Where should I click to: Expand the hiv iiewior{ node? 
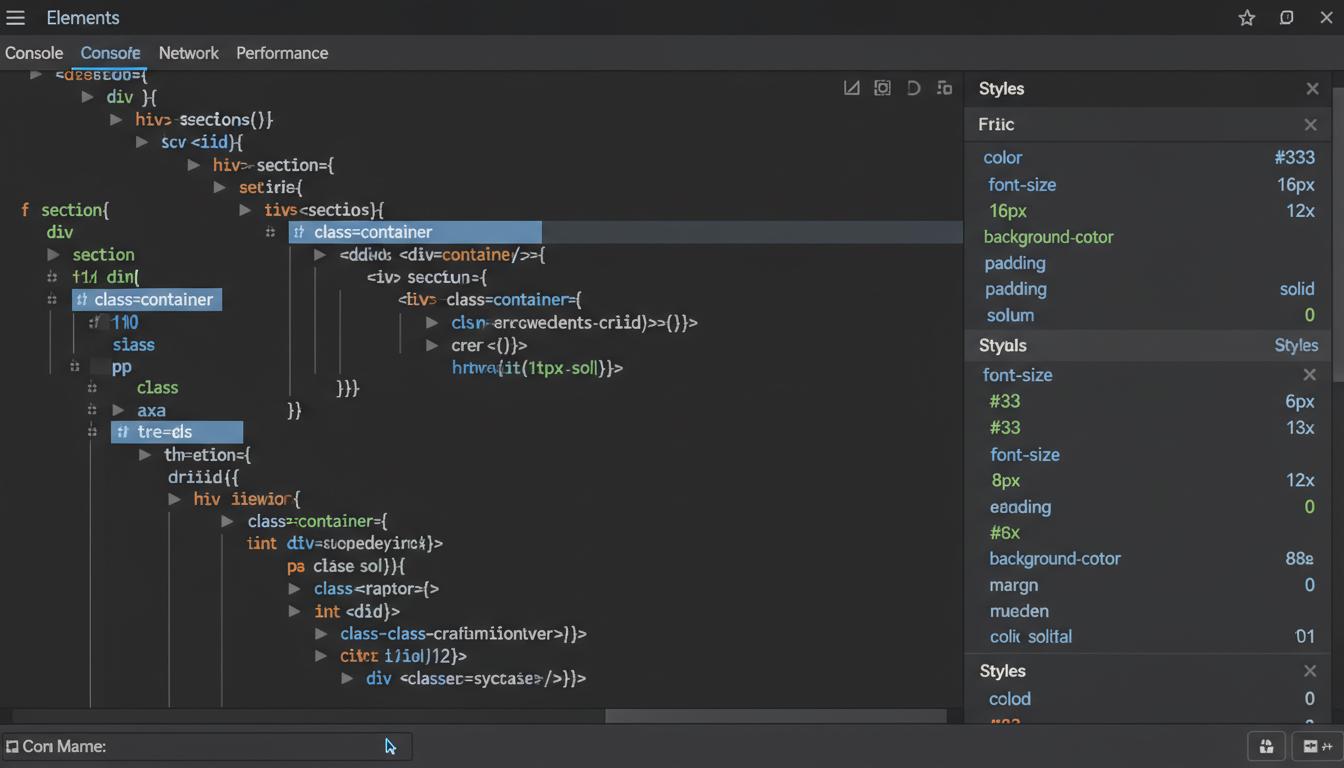coord(174,499)
